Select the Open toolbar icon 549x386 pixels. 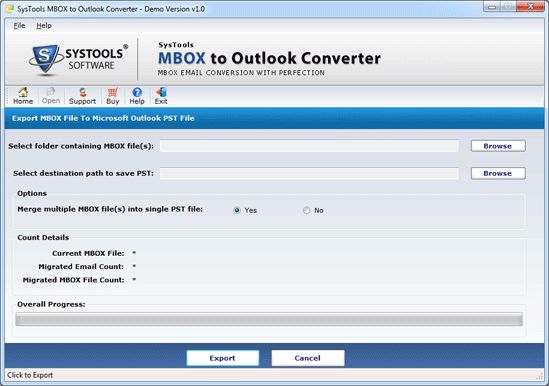pos(51,96)
